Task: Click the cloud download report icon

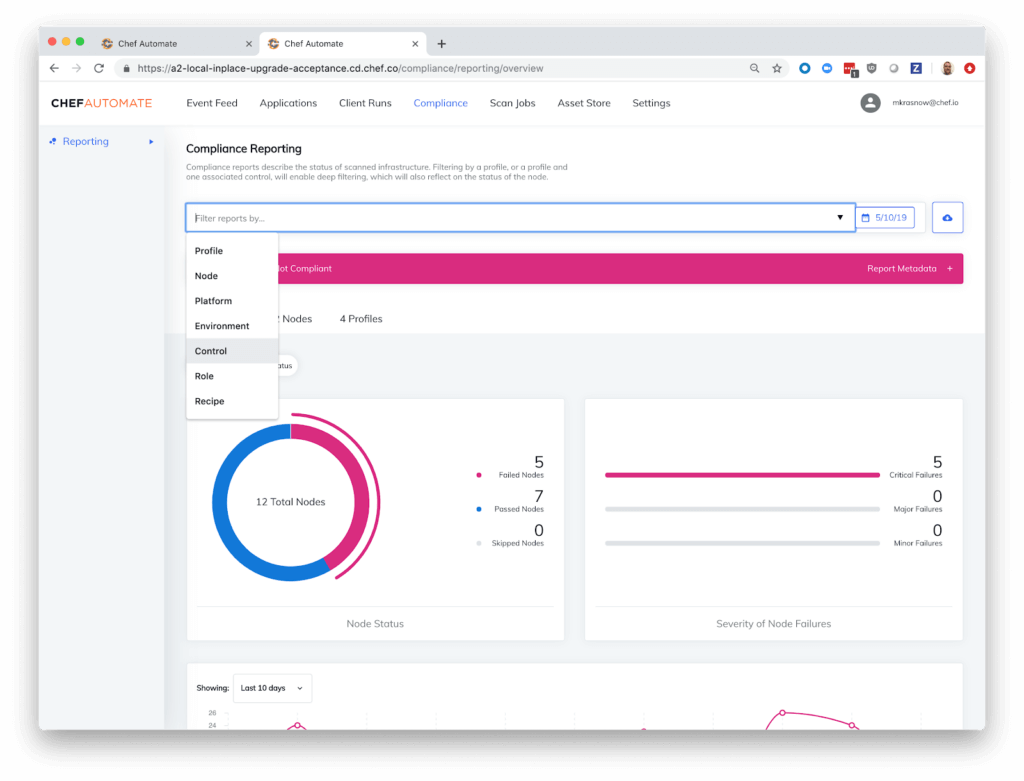Action: click(947, 218)
